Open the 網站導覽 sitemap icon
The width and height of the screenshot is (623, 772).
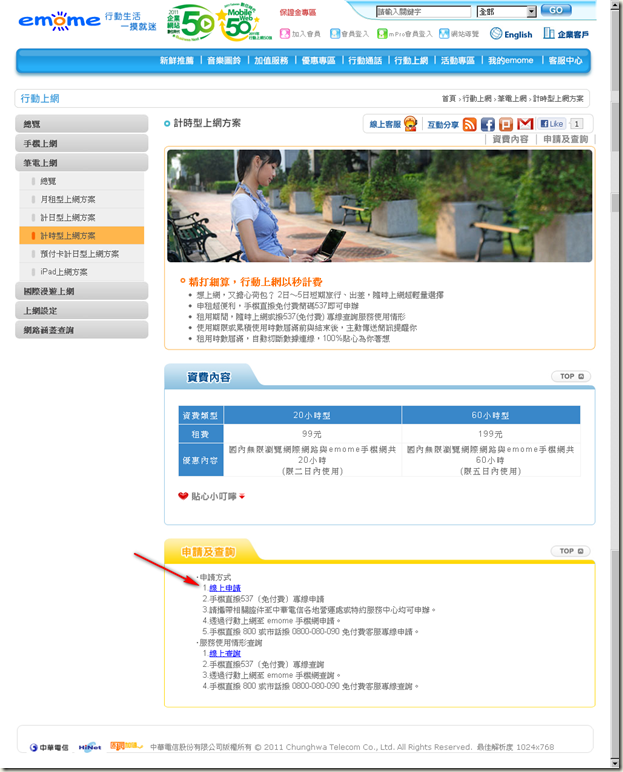[444, 33]
